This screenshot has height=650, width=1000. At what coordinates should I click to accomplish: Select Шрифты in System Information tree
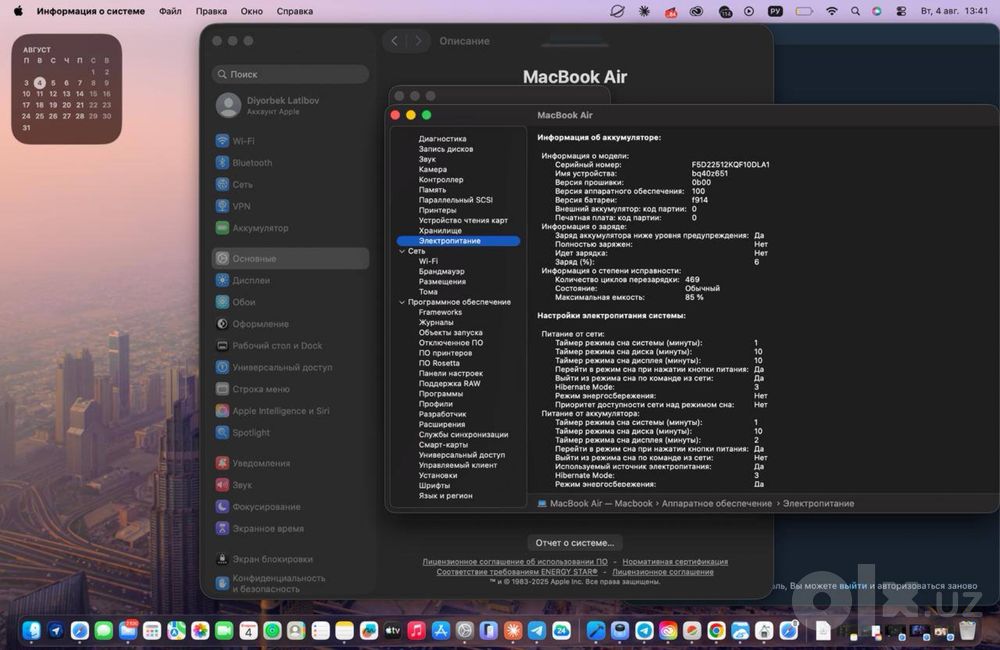(x=434, y=486)
